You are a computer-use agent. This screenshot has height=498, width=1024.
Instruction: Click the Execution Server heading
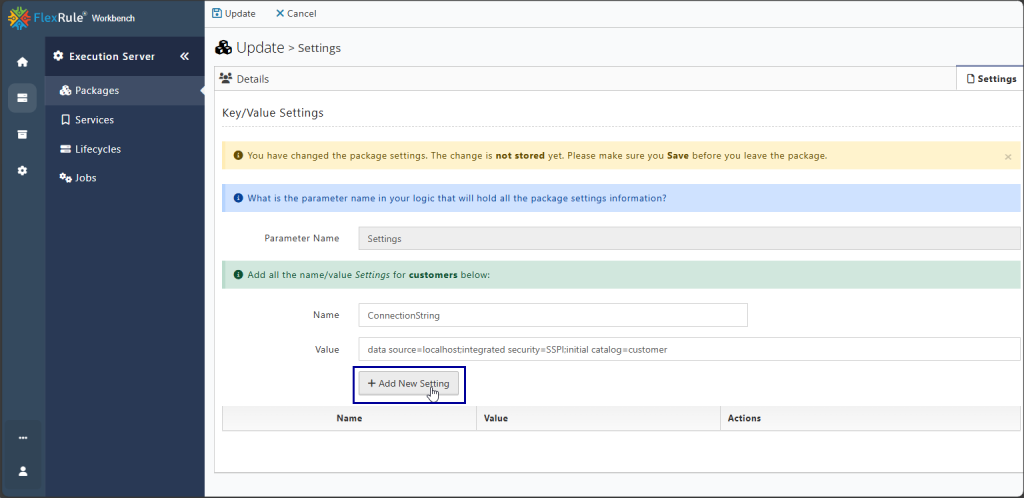pos(112,57)
